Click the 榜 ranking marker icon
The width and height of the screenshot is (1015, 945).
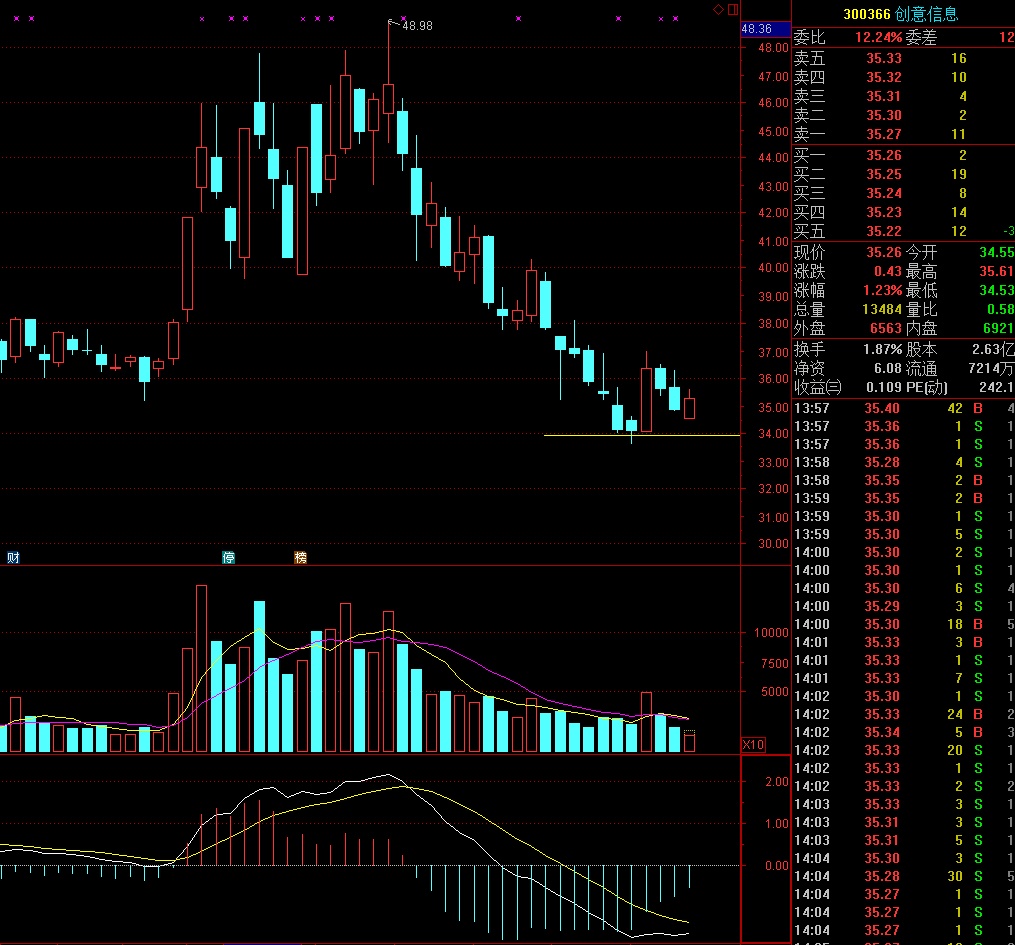coord(300,557)
